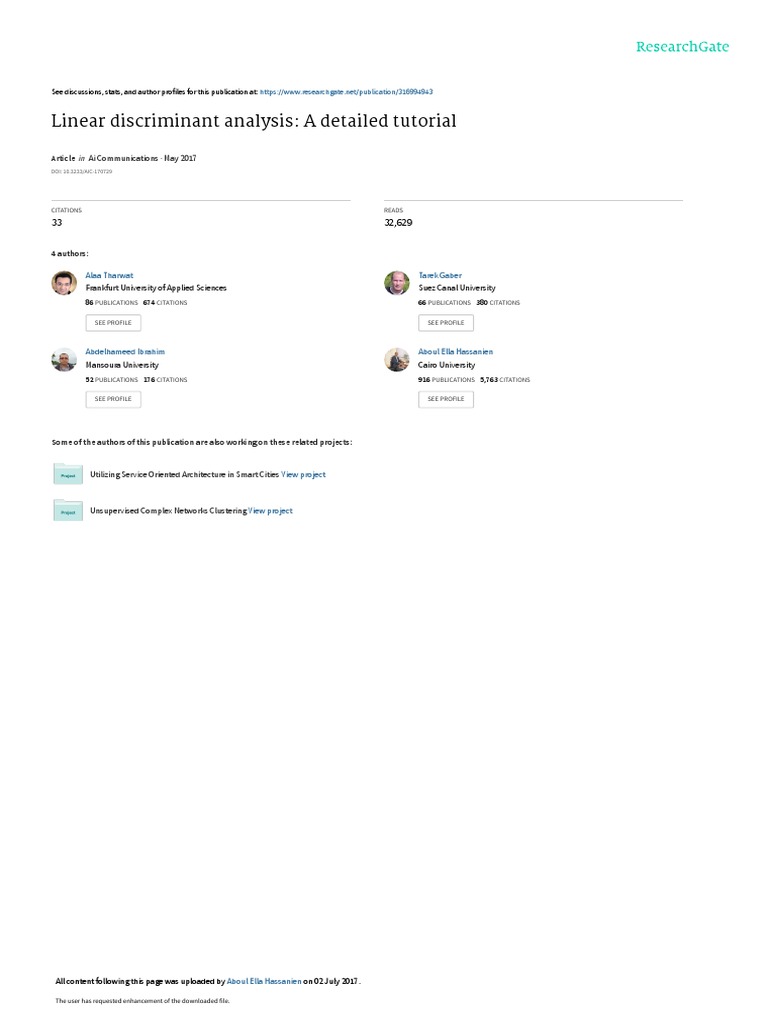Click Abdelhameed Ibrahim's profile photo
This screenshot has width=768, height=1024.
pyautogui.click(x=64, y=359)
